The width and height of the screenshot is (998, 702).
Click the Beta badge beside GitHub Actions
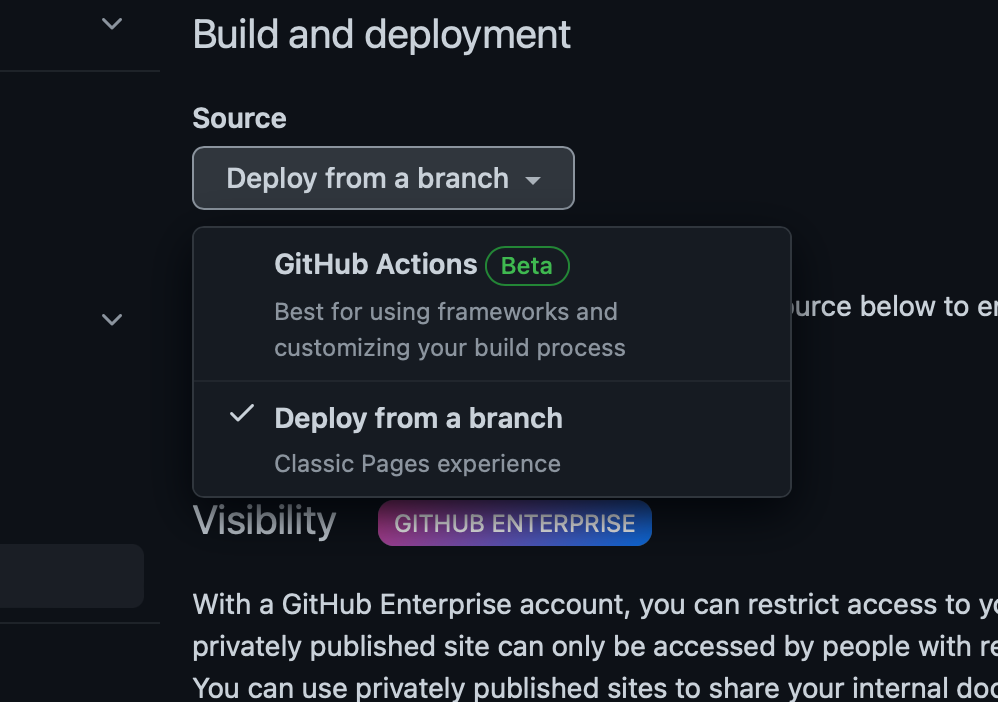coord(527,265)
